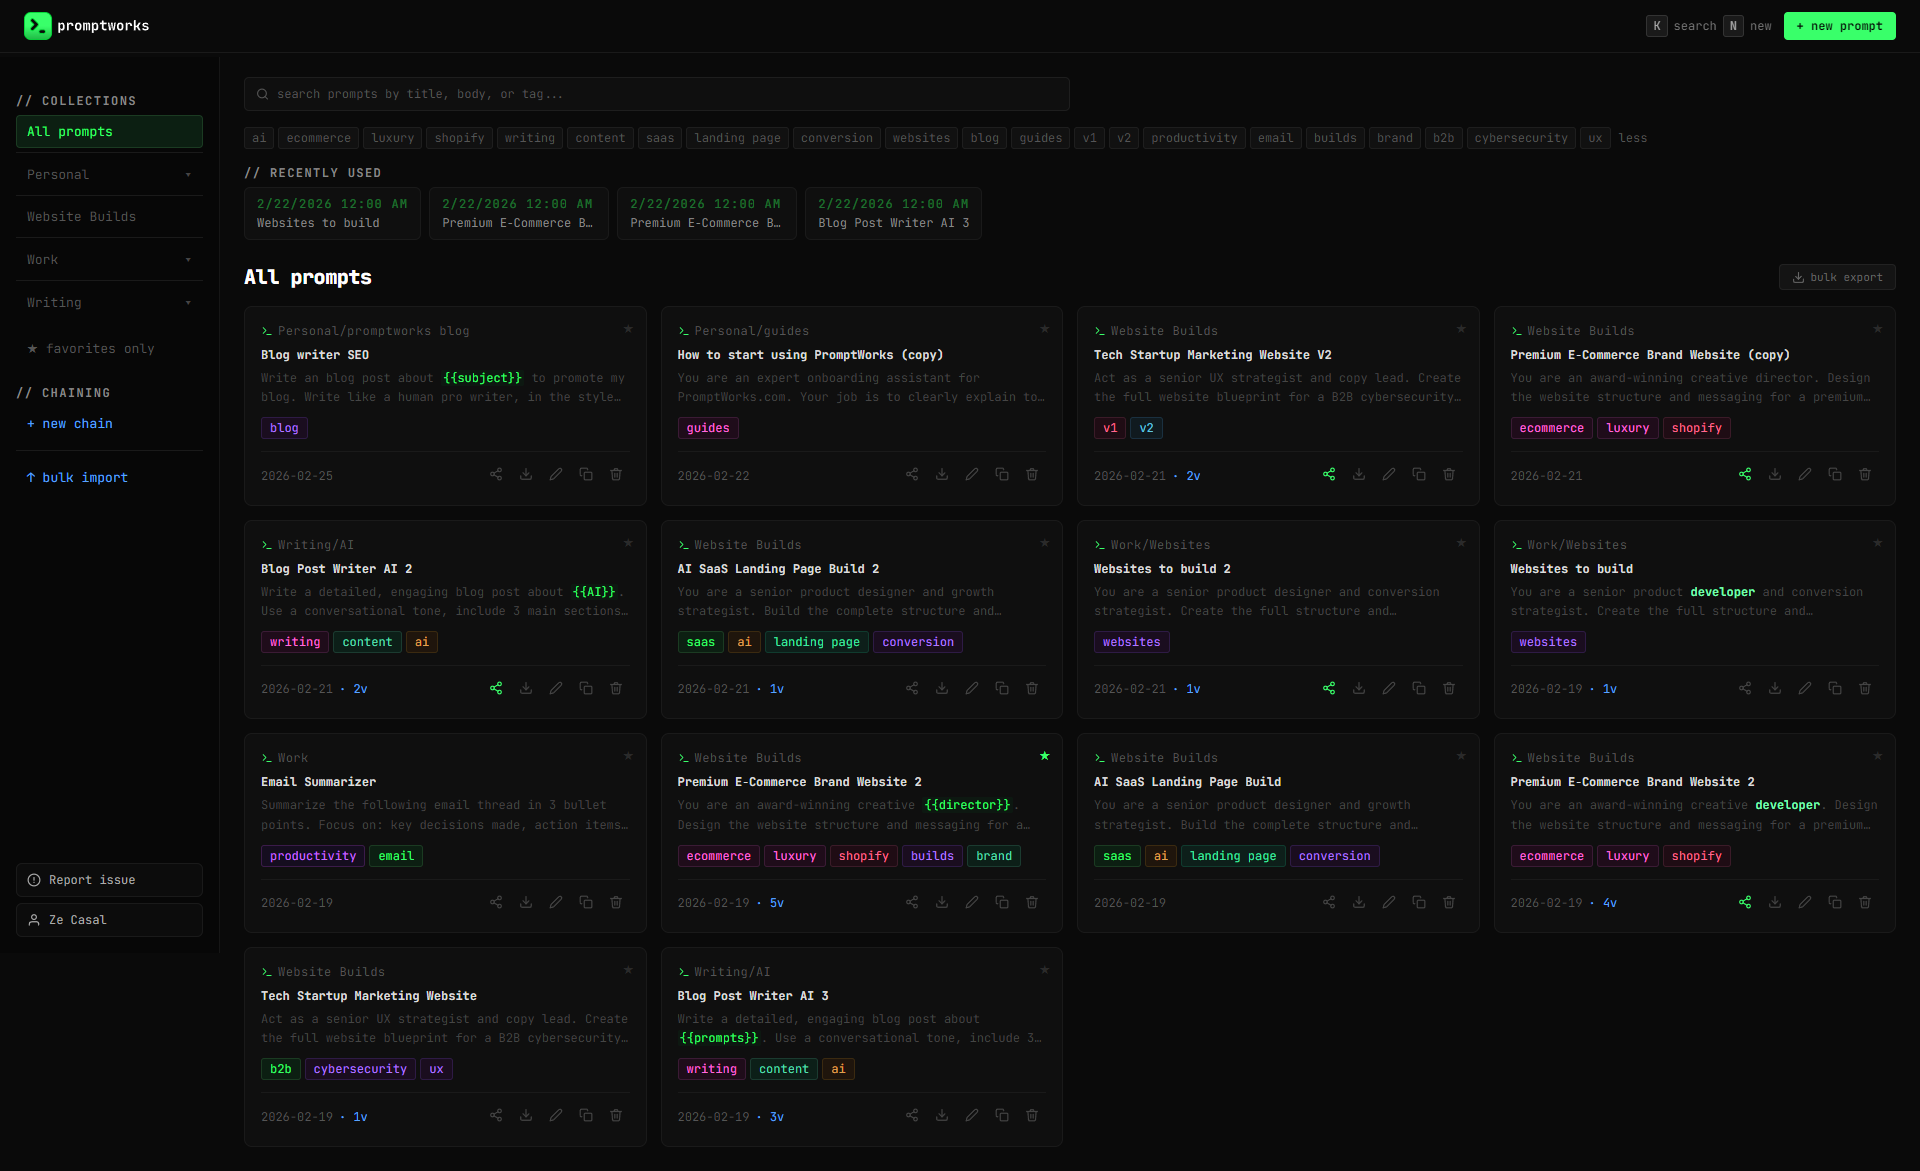Expand the Work collection
1920x1171 pixels.
(x=188, y=259)
